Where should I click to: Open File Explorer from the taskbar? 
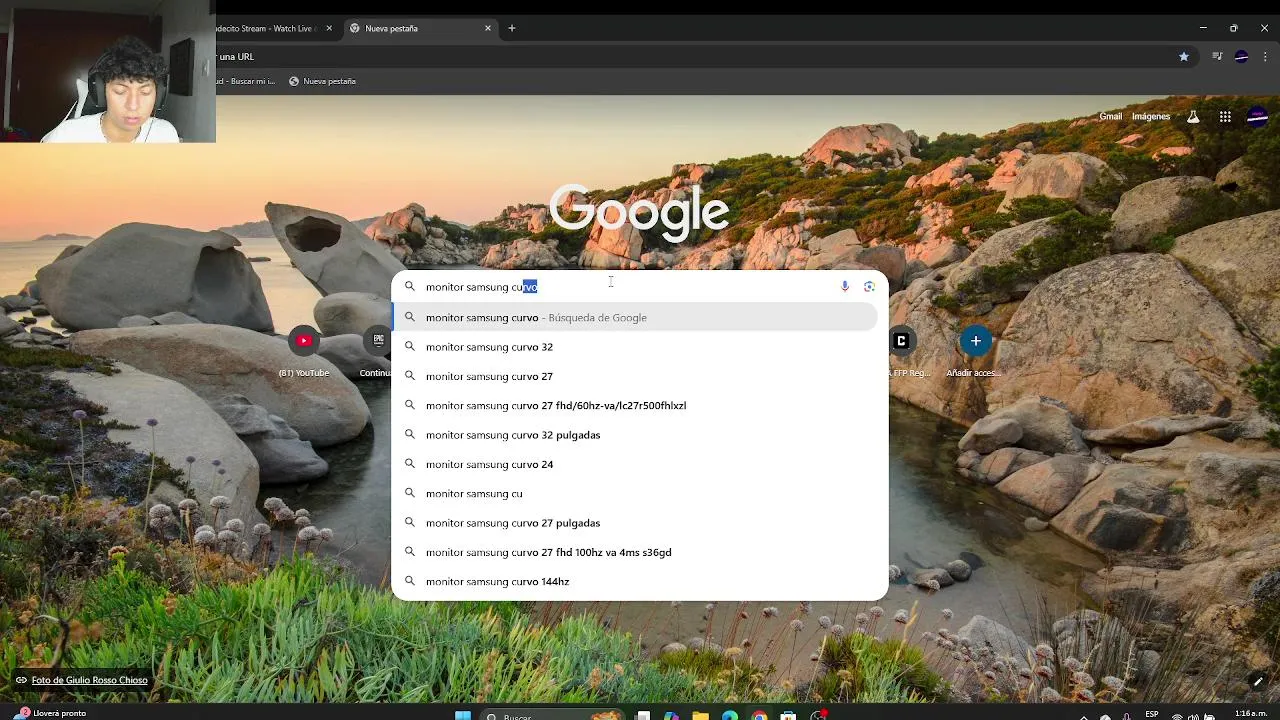pos(701,715)
